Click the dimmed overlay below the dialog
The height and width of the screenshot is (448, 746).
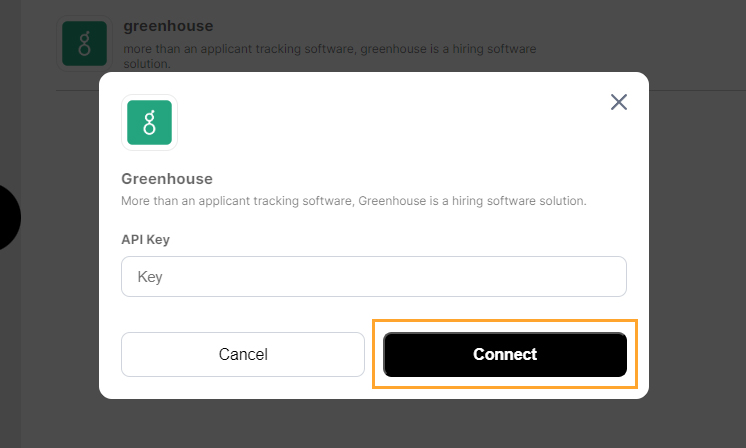pos(373,423)
